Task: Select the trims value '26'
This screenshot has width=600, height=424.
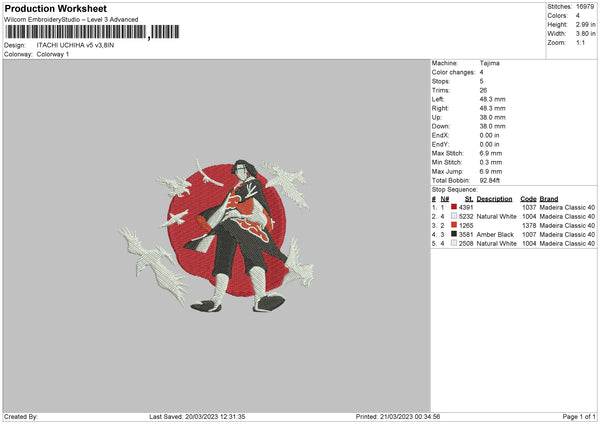Action: point(483,90)
